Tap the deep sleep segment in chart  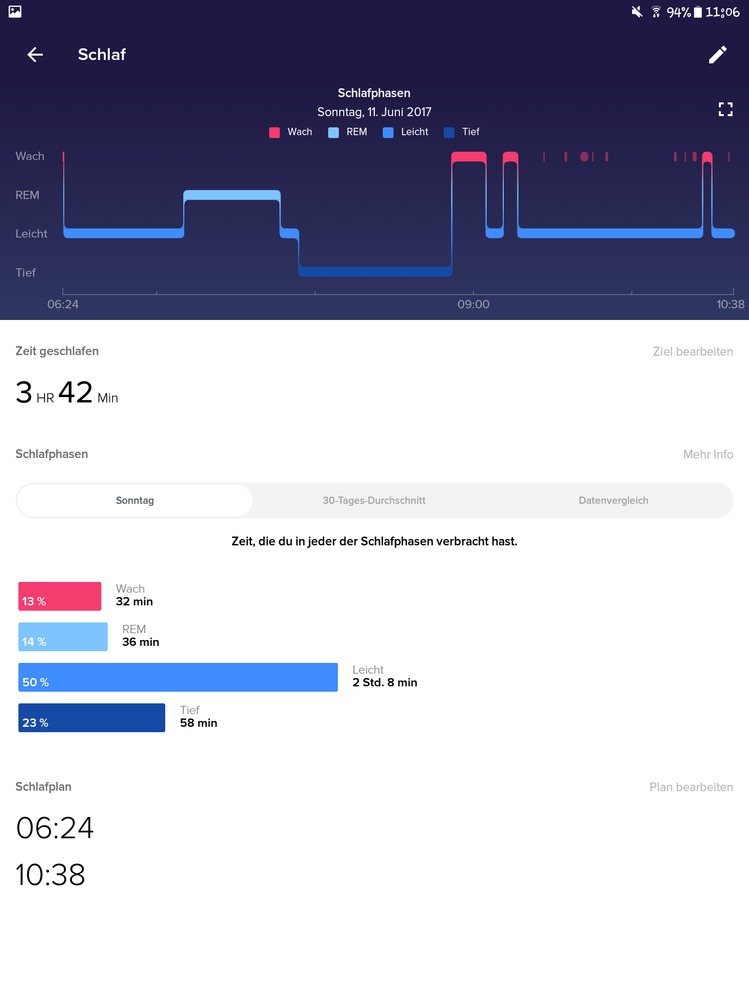click(375, 271)
